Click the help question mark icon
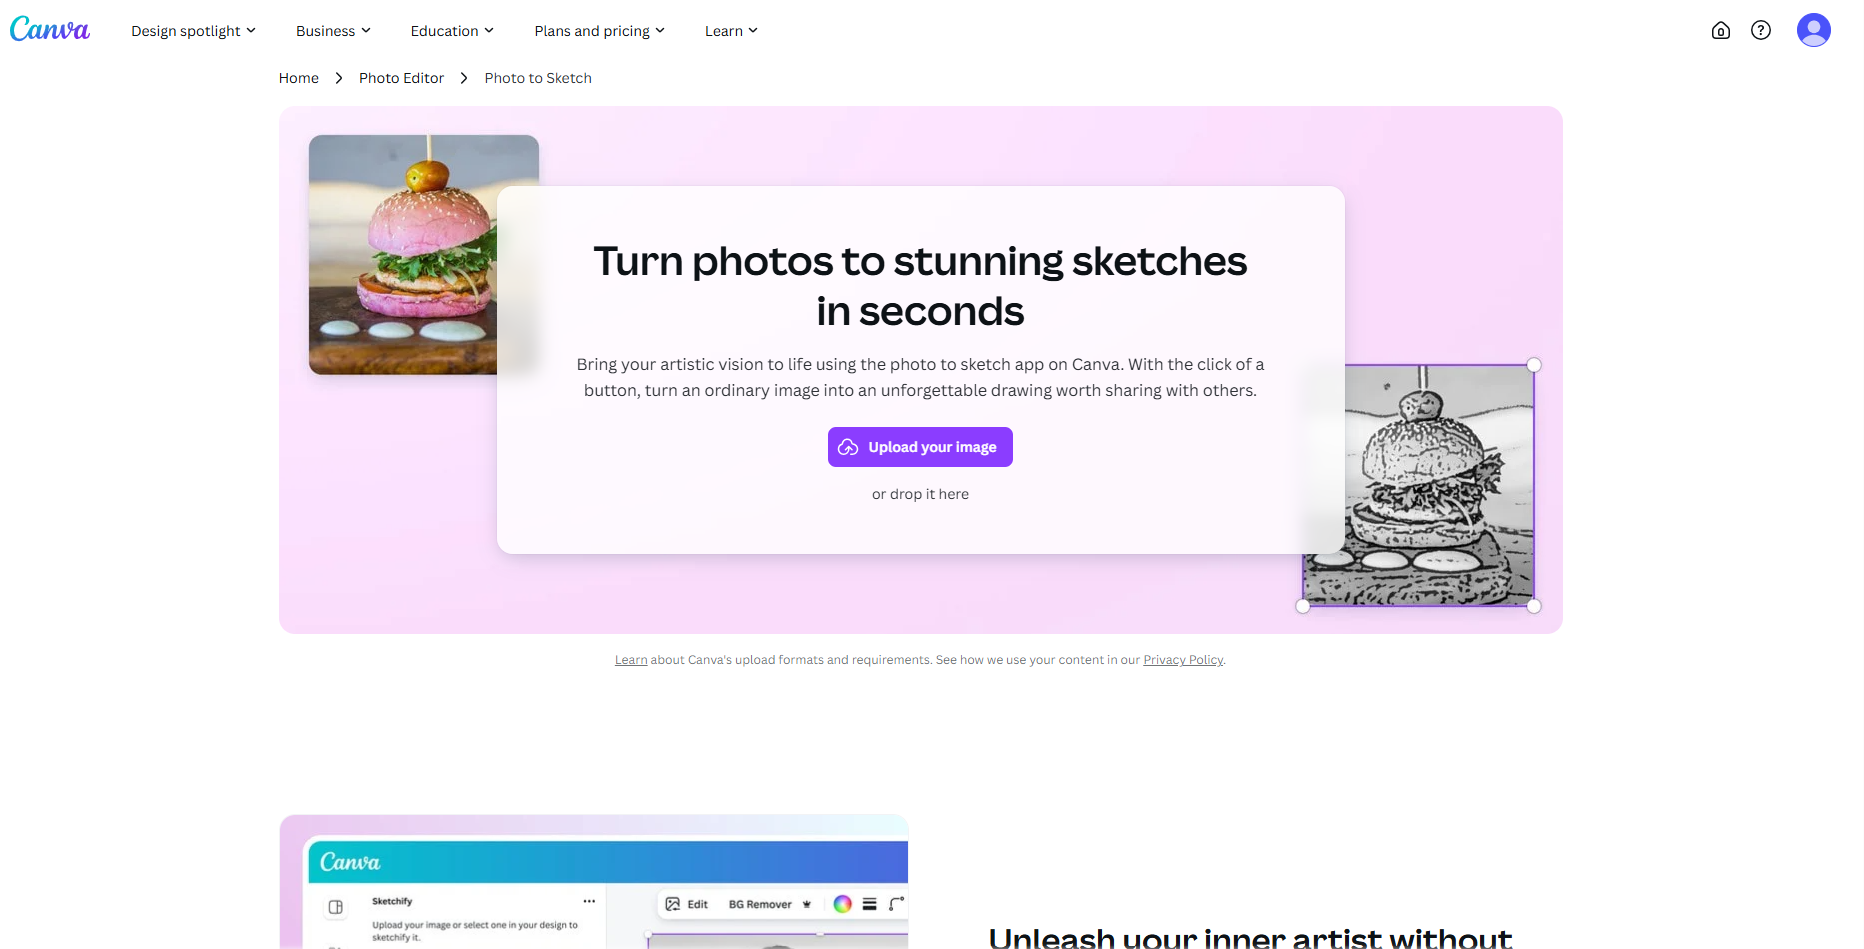This screenshot has width=1864, height=949. point(1762,30)
